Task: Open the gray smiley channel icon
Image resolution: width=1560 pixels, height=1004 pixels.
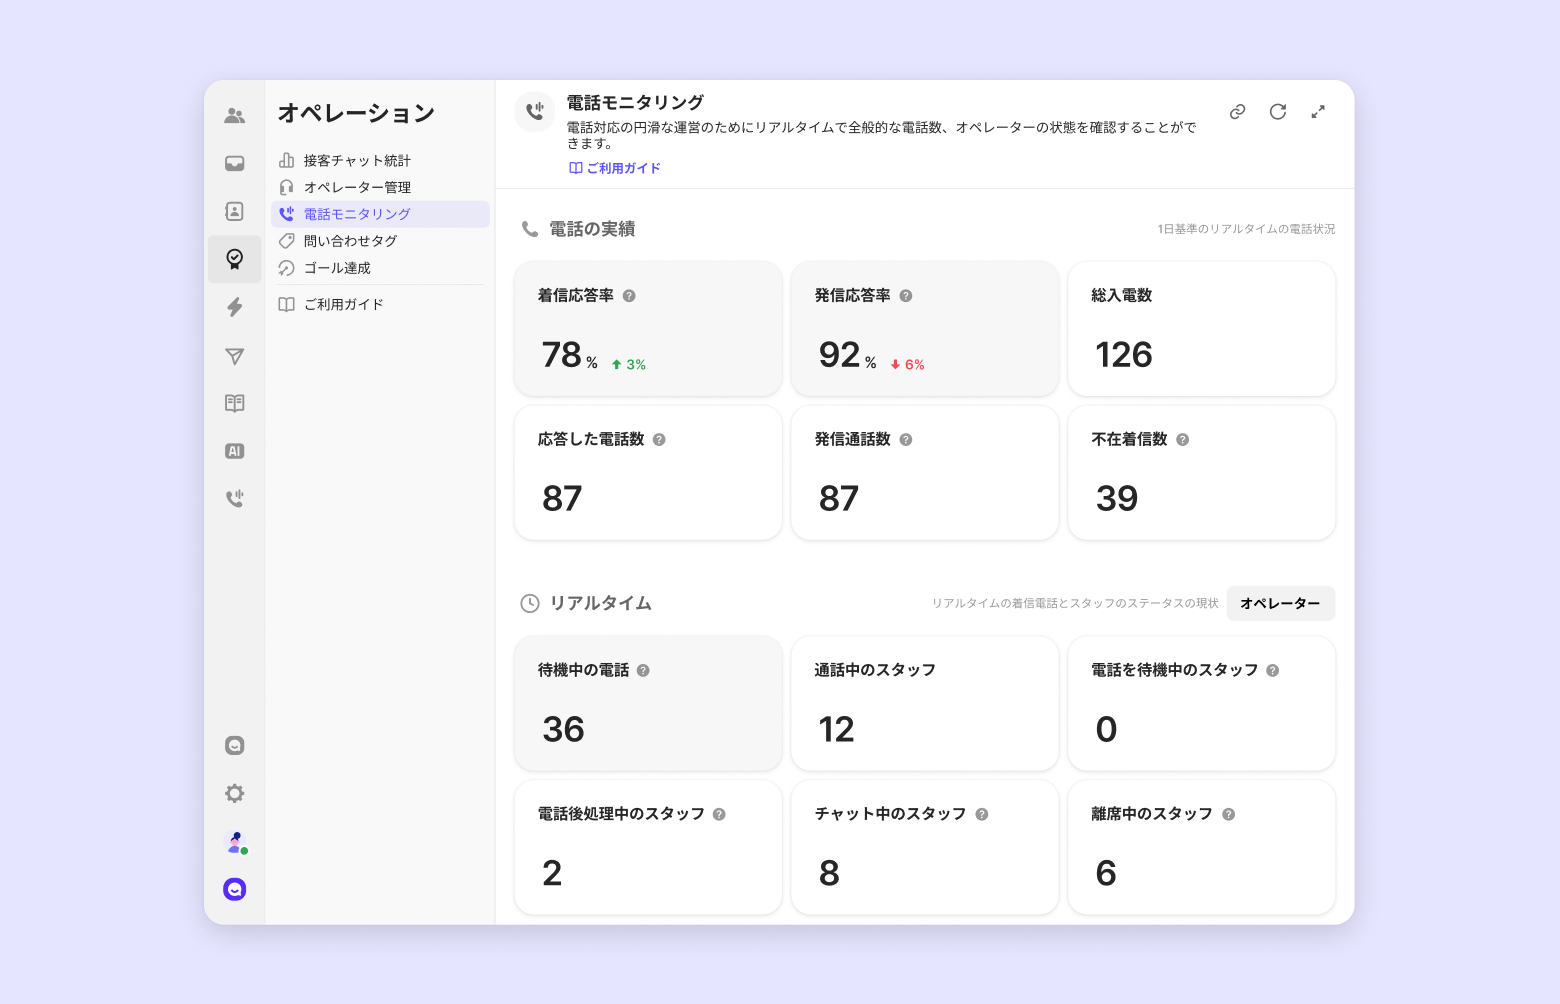Action: point(234,745)
